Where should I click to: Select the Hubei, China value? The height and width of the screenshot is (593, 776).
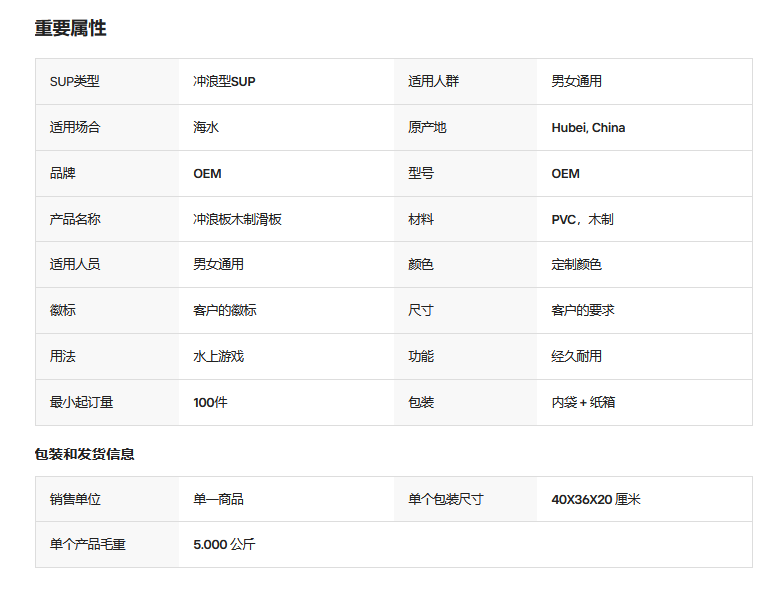(588, 128)
